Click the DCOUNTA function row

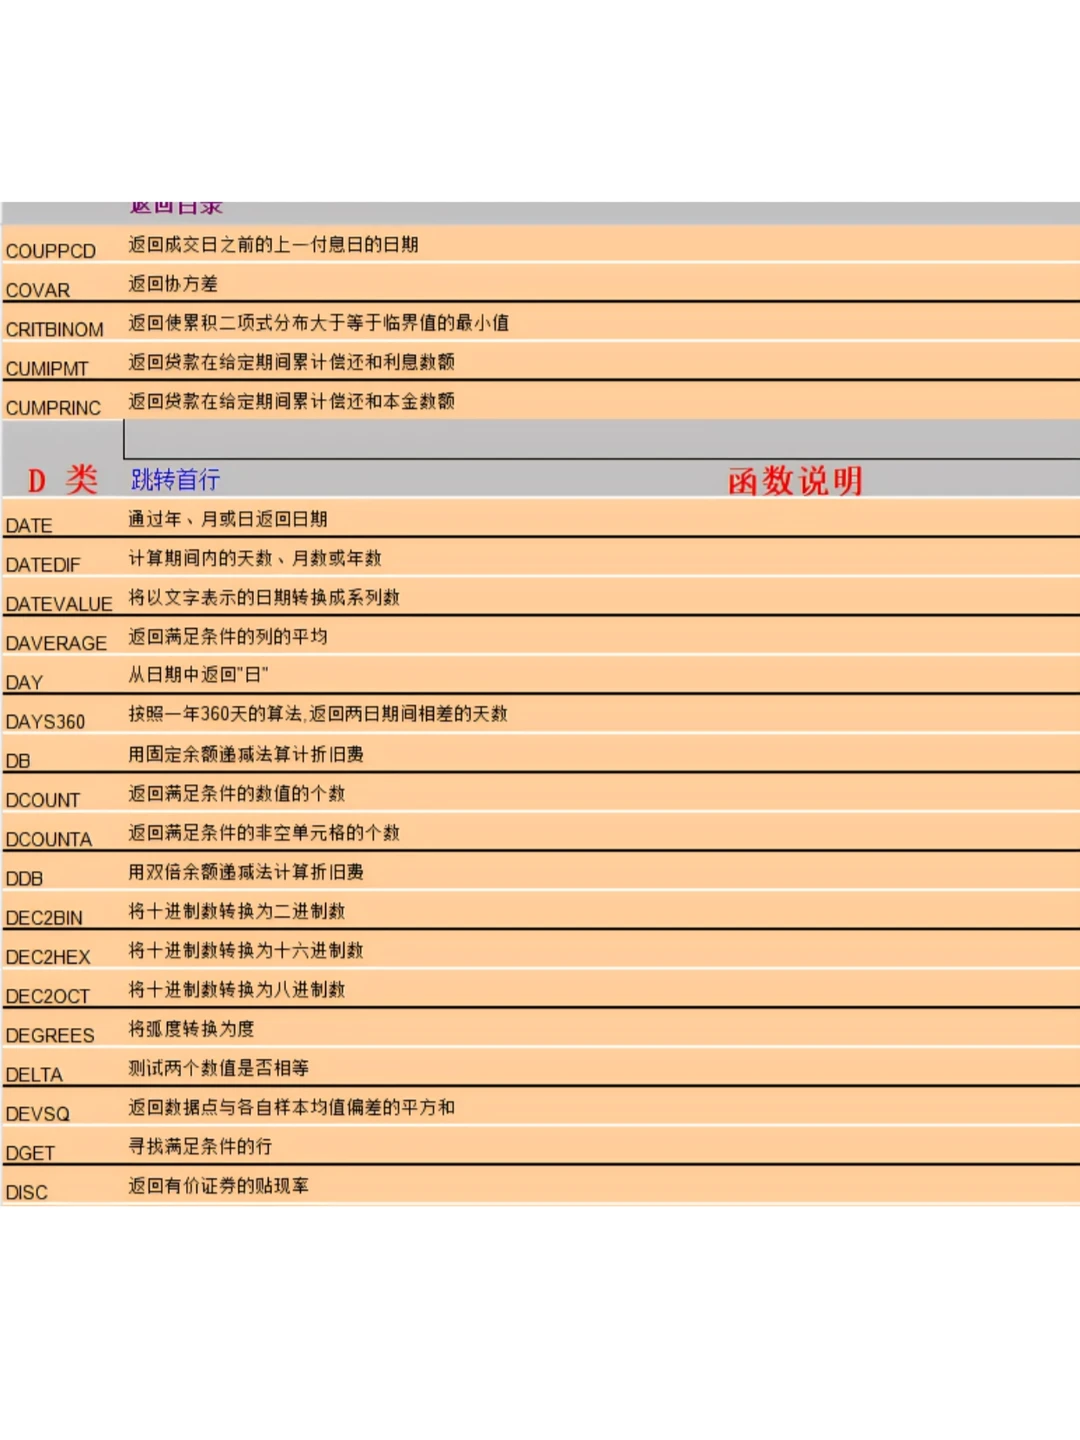(x=48, y=838)
